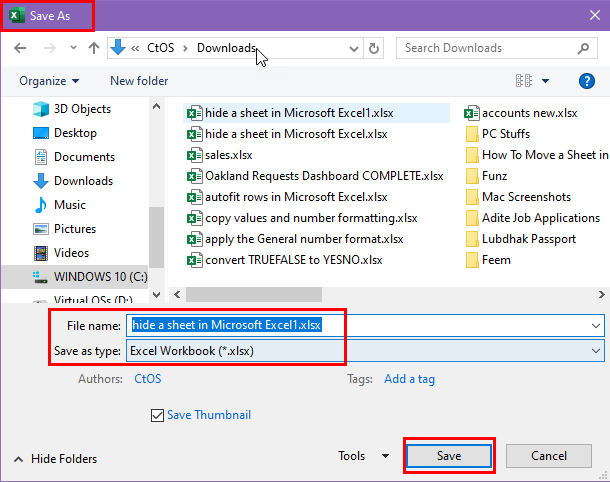Viewport: 610px width, 482px height.
Task: Close the Save As dialog
Action: pos(594,16)
